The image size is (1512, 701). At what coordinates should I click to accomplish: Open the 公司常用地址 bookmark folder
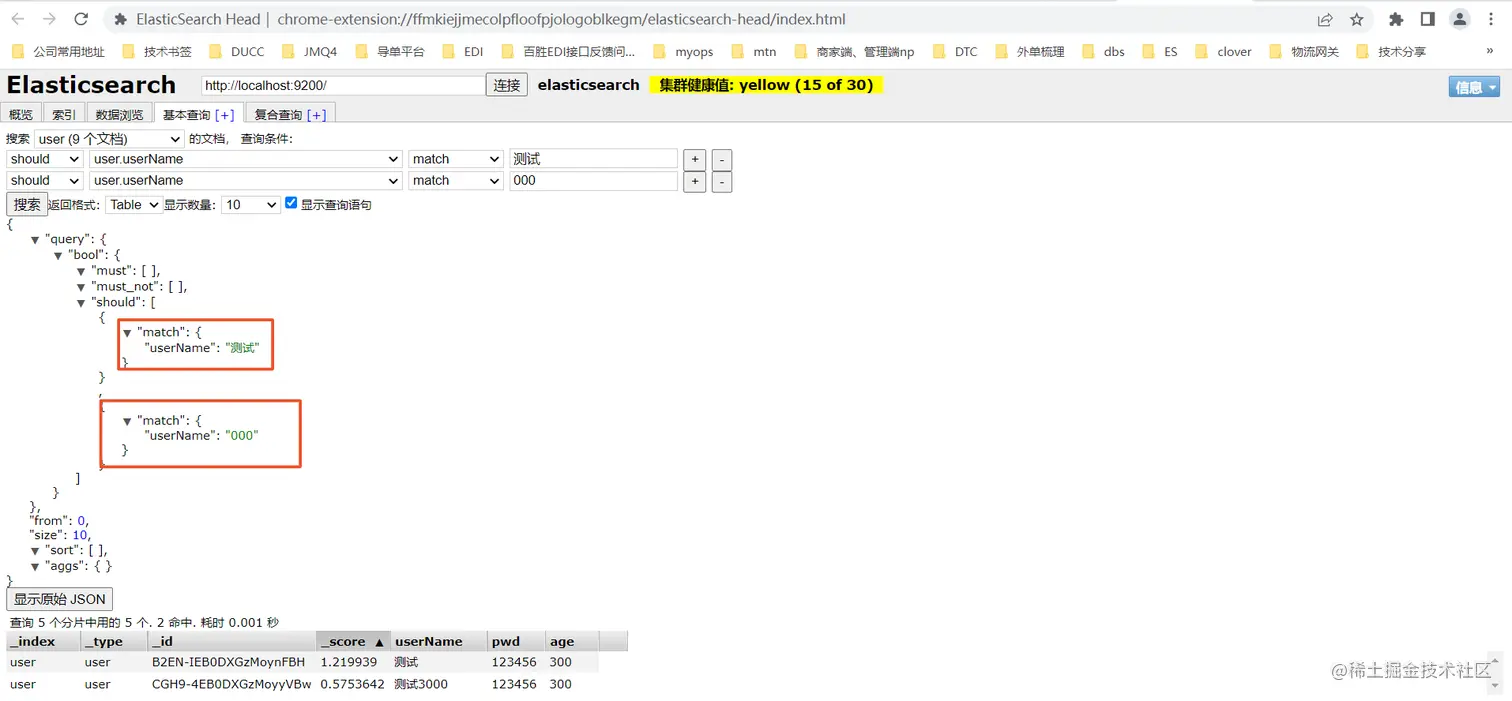(58, 51)
